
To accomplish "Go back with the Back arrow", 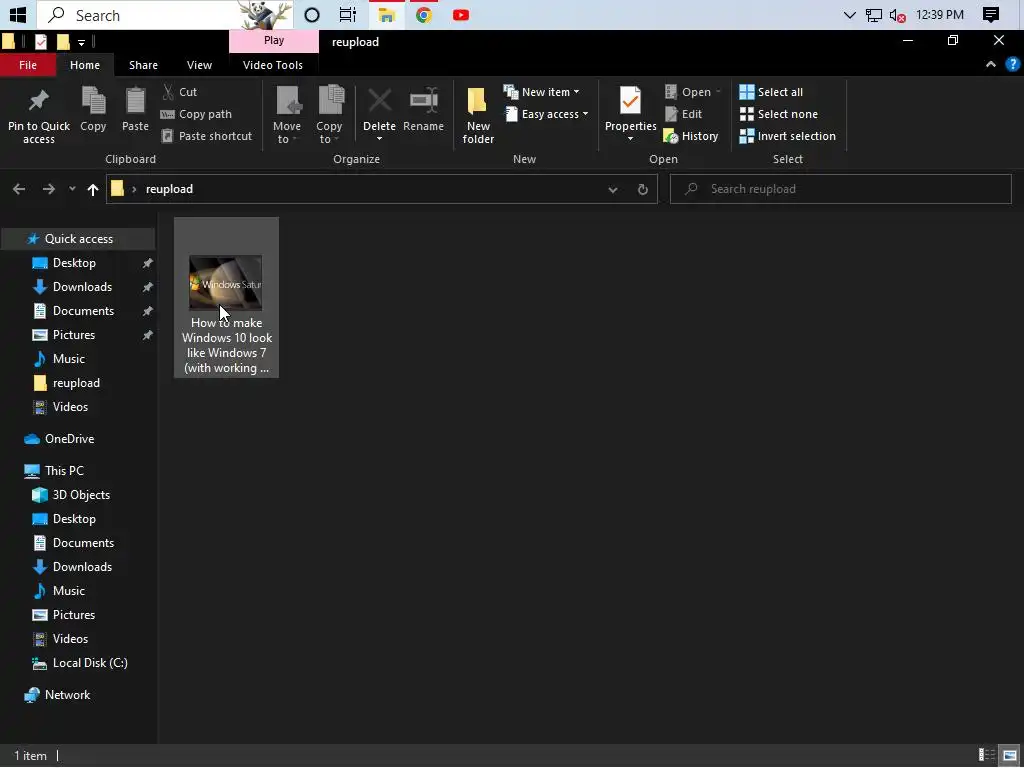I will point(19,189).
